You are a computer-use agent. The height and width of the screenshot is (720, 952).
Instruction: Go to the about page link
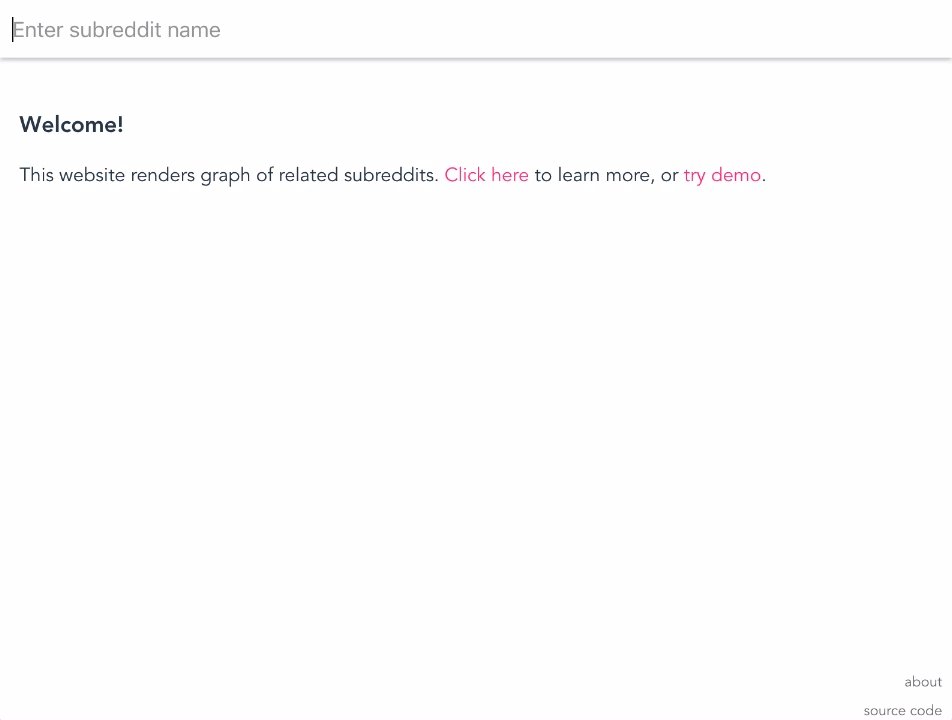pyautogui.click(x=922, y=682)
